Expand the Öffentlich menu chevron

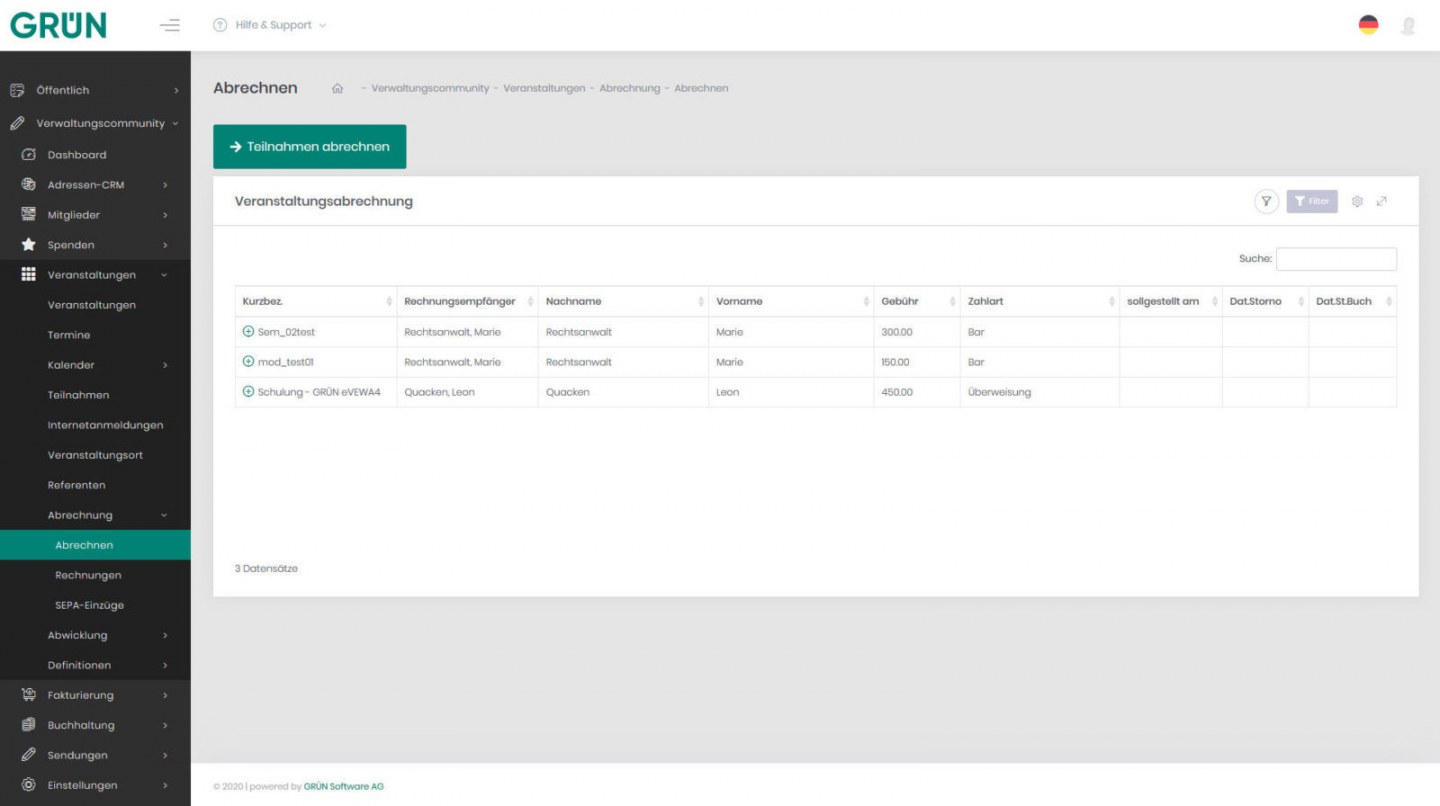[x=176, y=91]
